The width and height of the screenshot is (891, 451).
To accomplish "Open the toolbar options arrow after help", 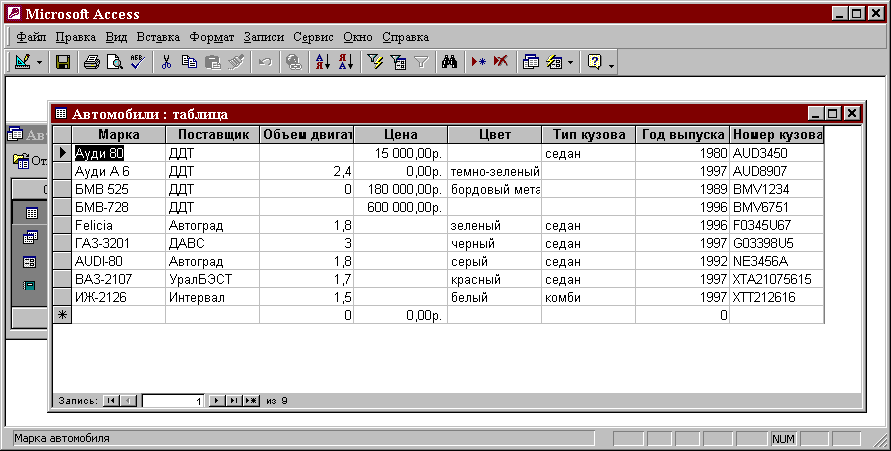I will 611,65.
